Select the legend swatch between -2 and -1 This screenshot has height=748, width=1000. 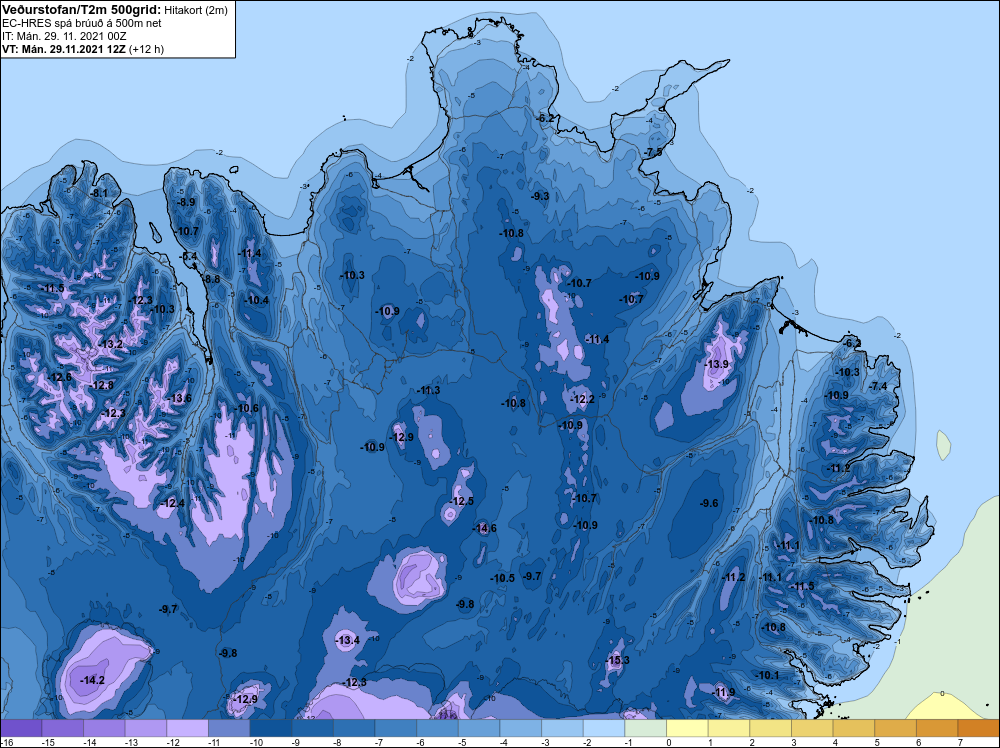[604, 728]
